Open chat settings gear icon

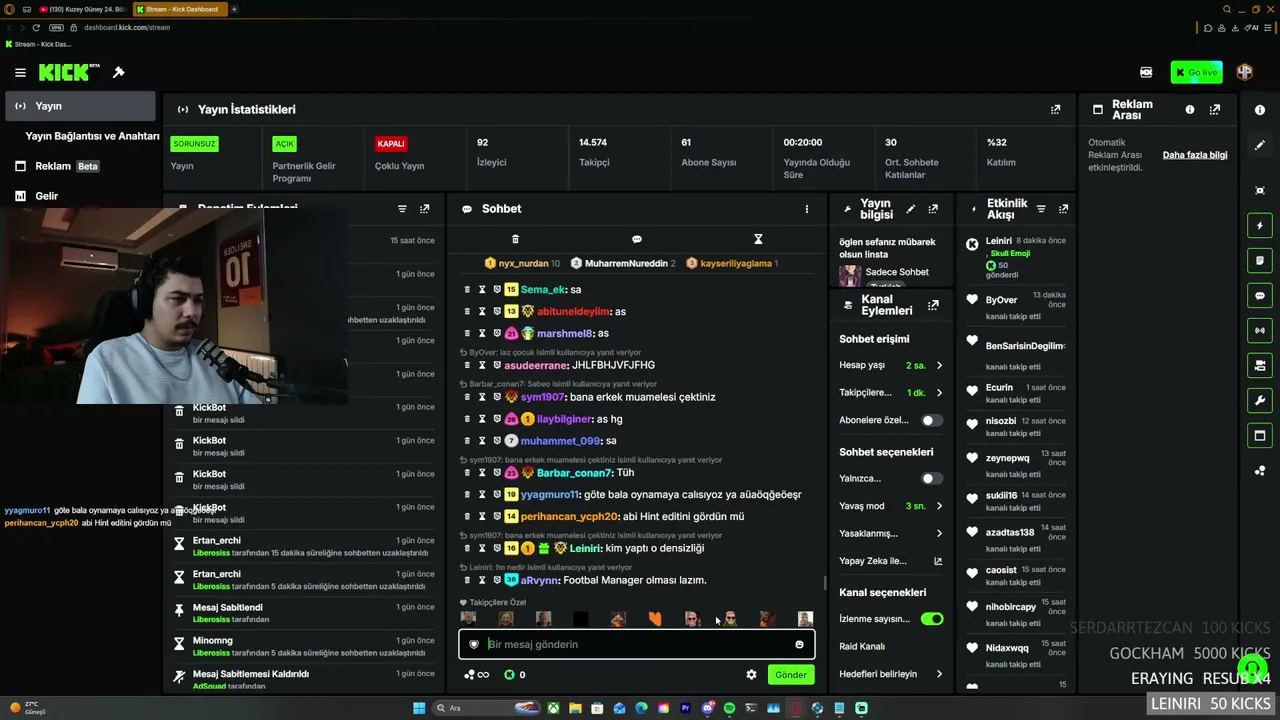(751, 674)
